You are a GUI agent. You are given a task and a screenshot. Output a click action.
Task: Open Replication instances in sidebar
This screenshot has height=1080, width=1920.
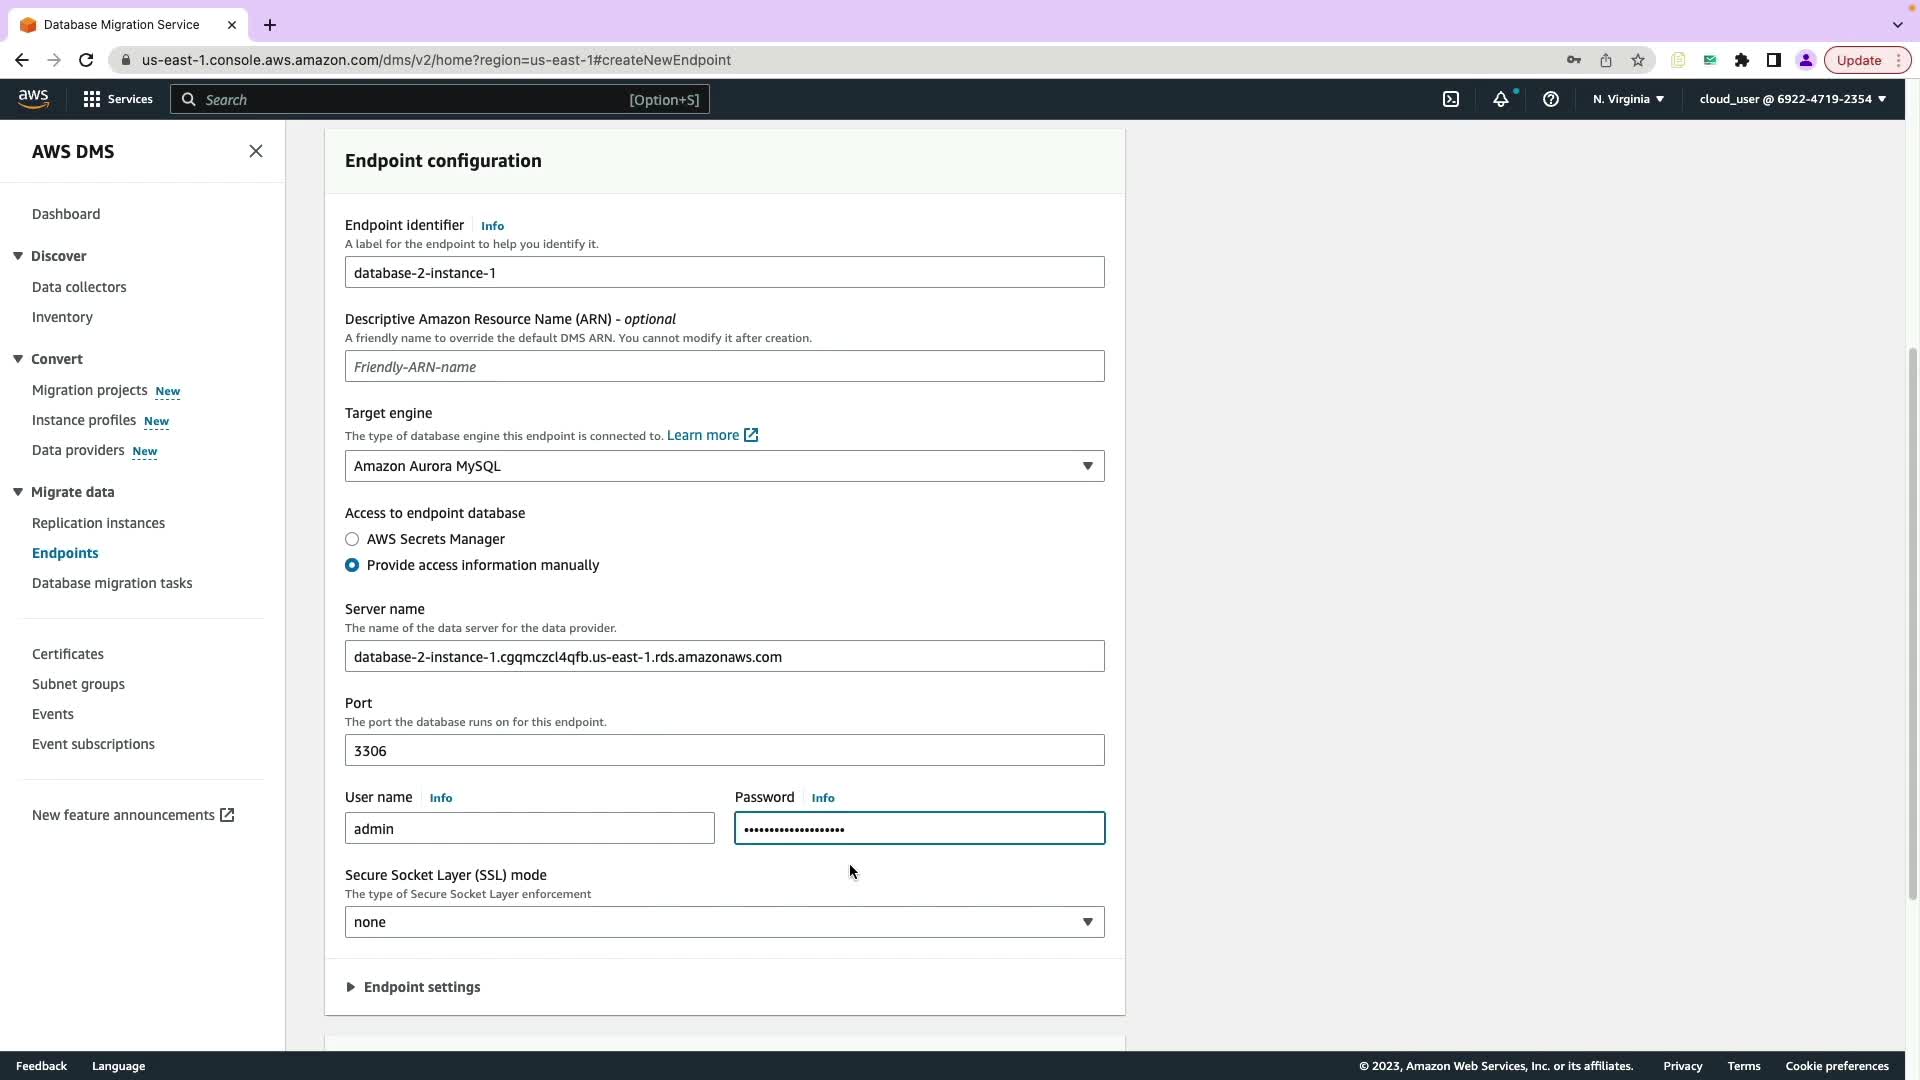coord(98,523)
